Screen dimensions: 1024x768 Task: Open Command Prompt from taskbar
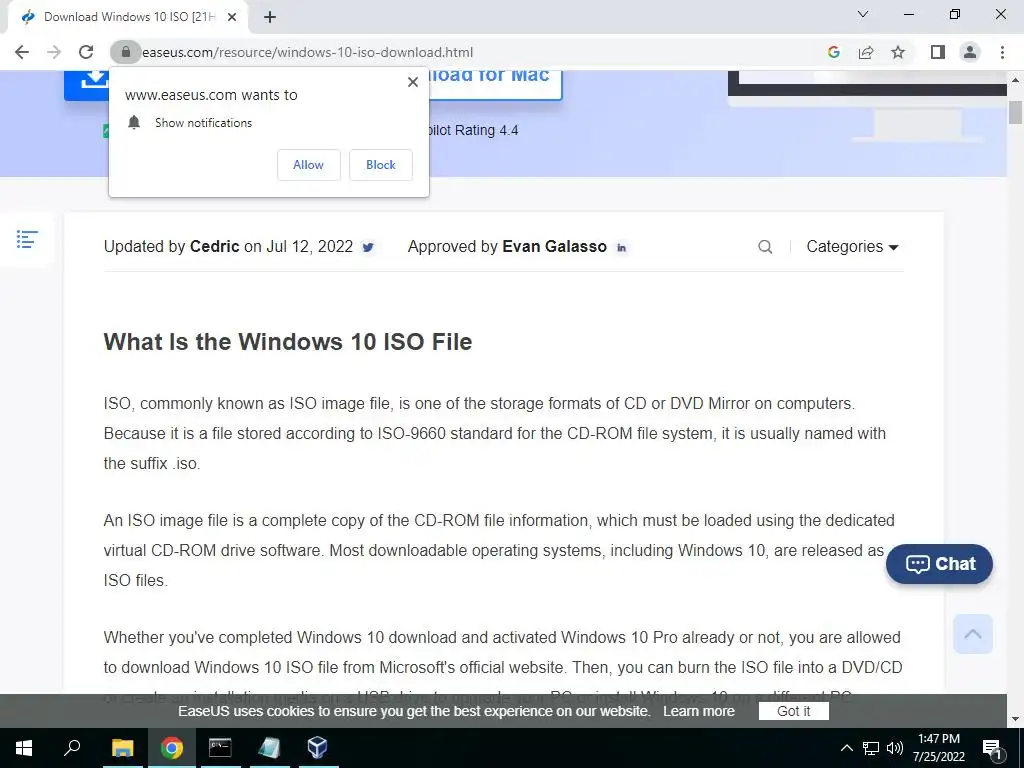coord(220,748)
